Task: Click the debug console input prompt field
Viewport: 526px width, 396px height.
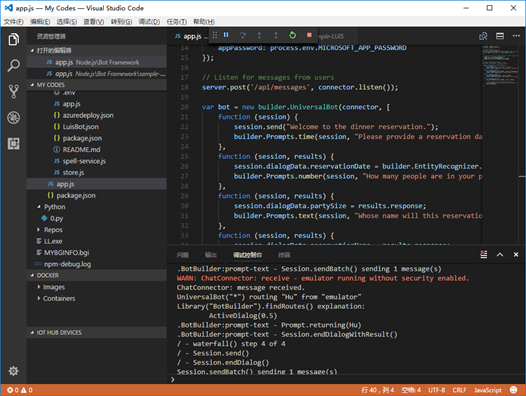Action: click(346, 379)
